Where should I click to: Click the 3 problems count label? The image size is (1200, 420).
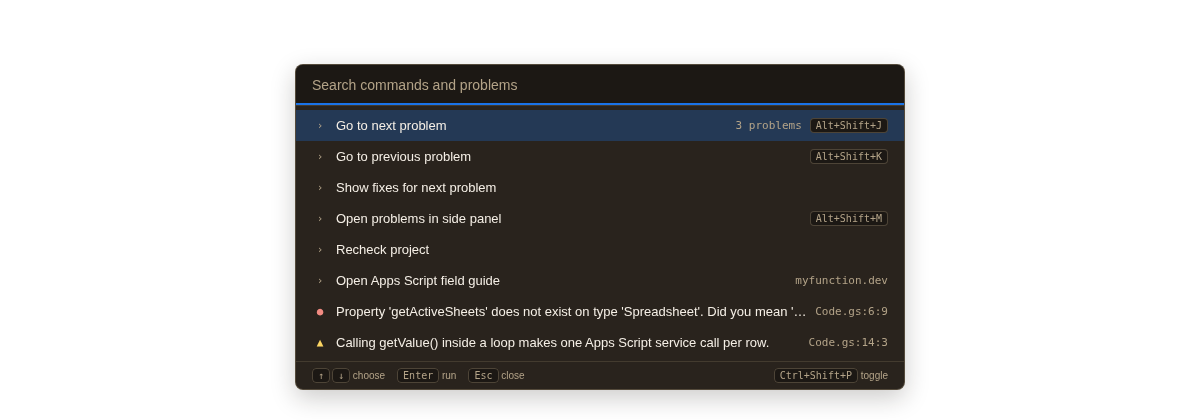click(768, 126)
